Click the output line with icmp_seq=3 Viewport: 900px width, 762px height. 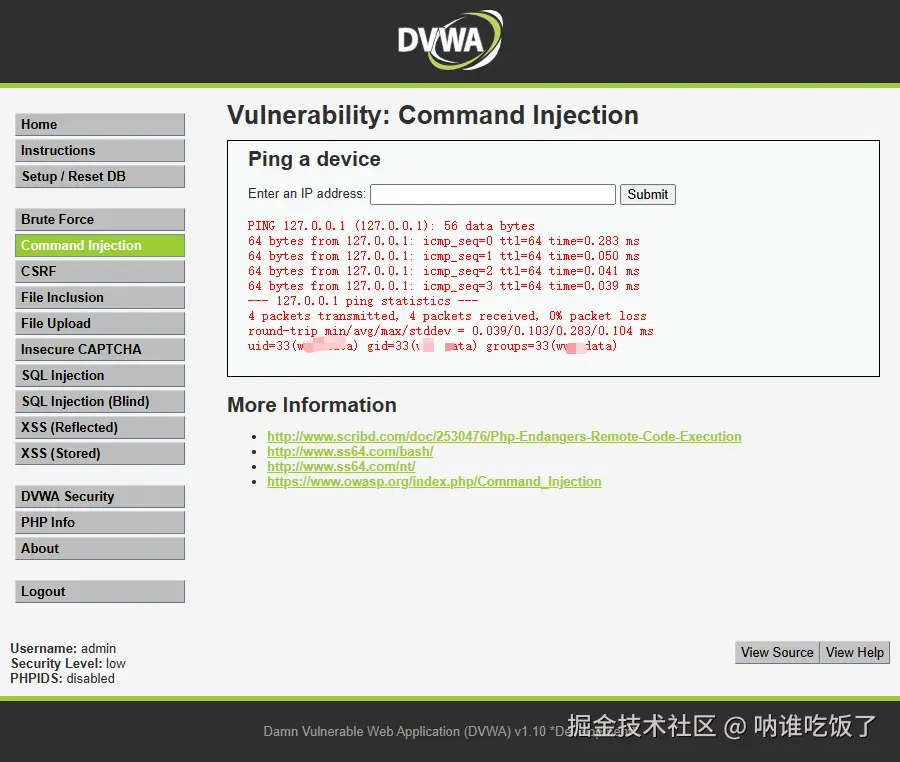(x=444, y=286)
